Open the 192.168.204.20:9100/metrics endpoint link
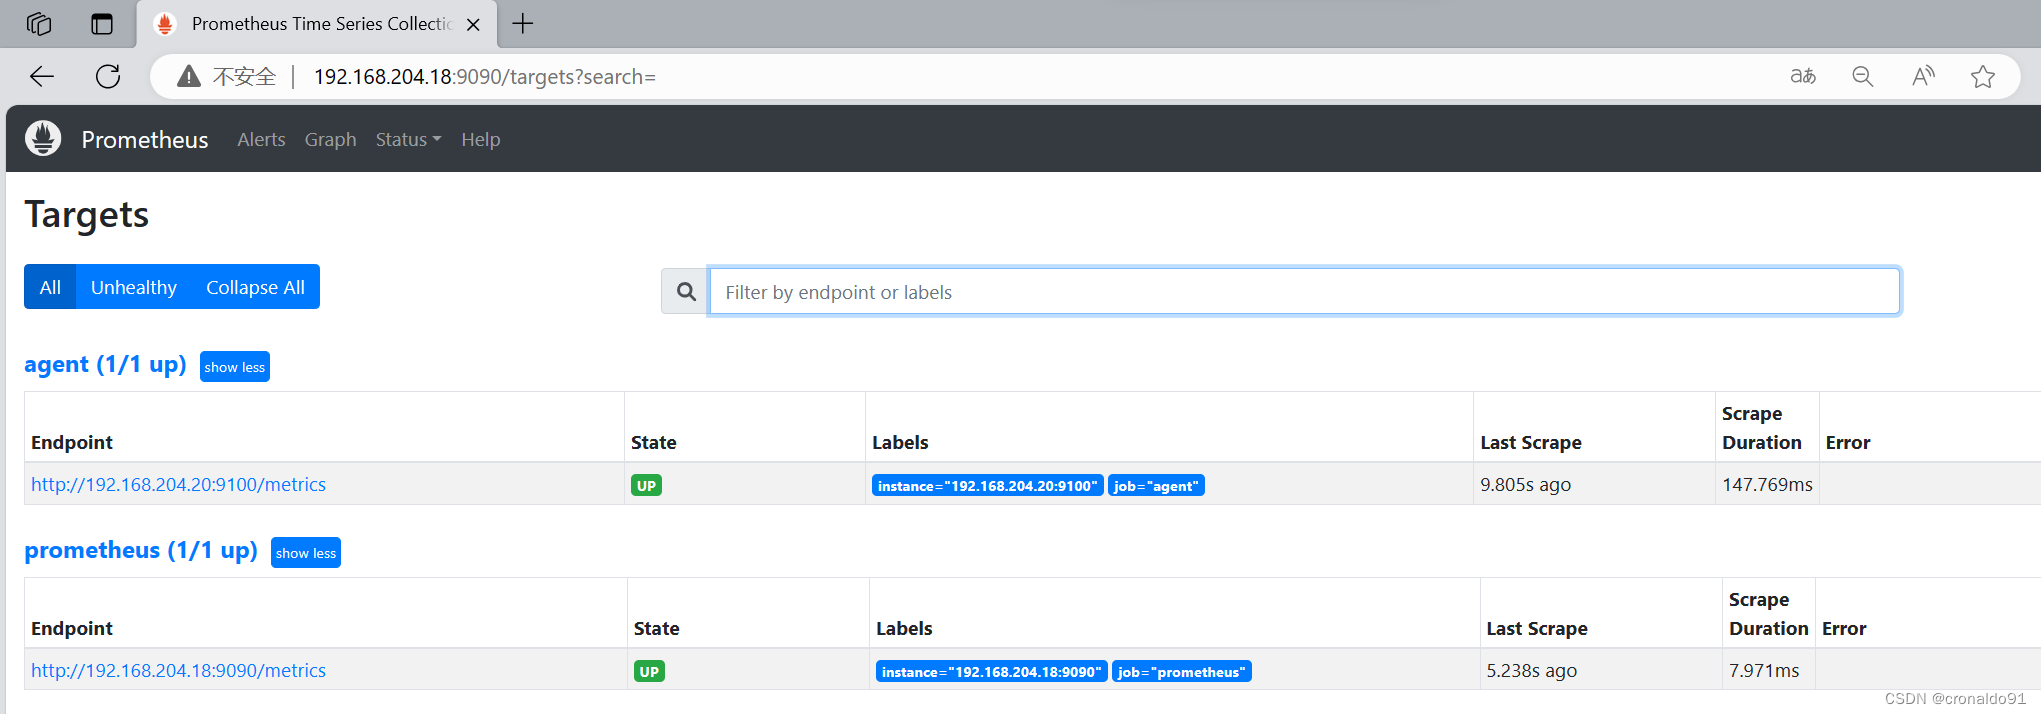The height and width of the screenshot is (714, 2041). click(178, 484)
